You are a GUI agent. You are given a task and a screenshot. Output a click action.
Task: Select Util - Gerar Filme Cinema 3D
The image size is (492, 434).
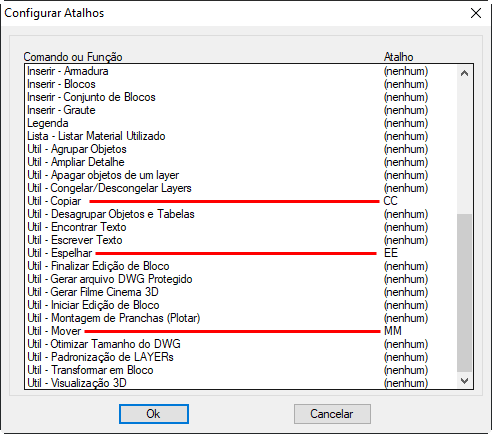(x=241, y=292)
